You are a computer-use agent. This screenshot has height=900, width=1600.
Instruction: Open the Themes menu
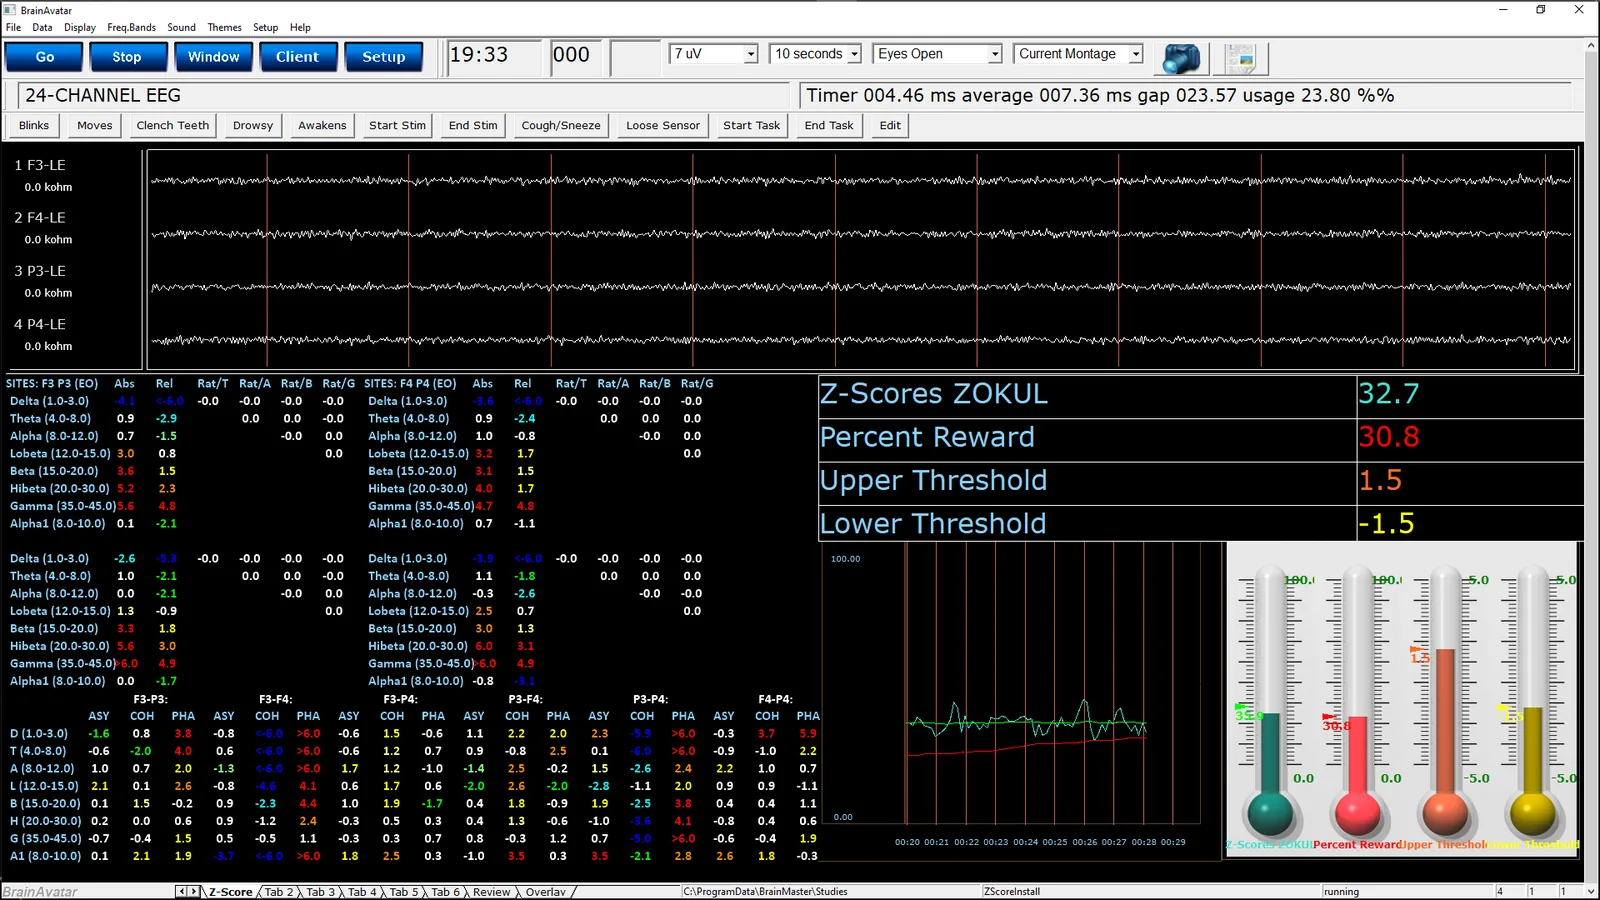224,28
